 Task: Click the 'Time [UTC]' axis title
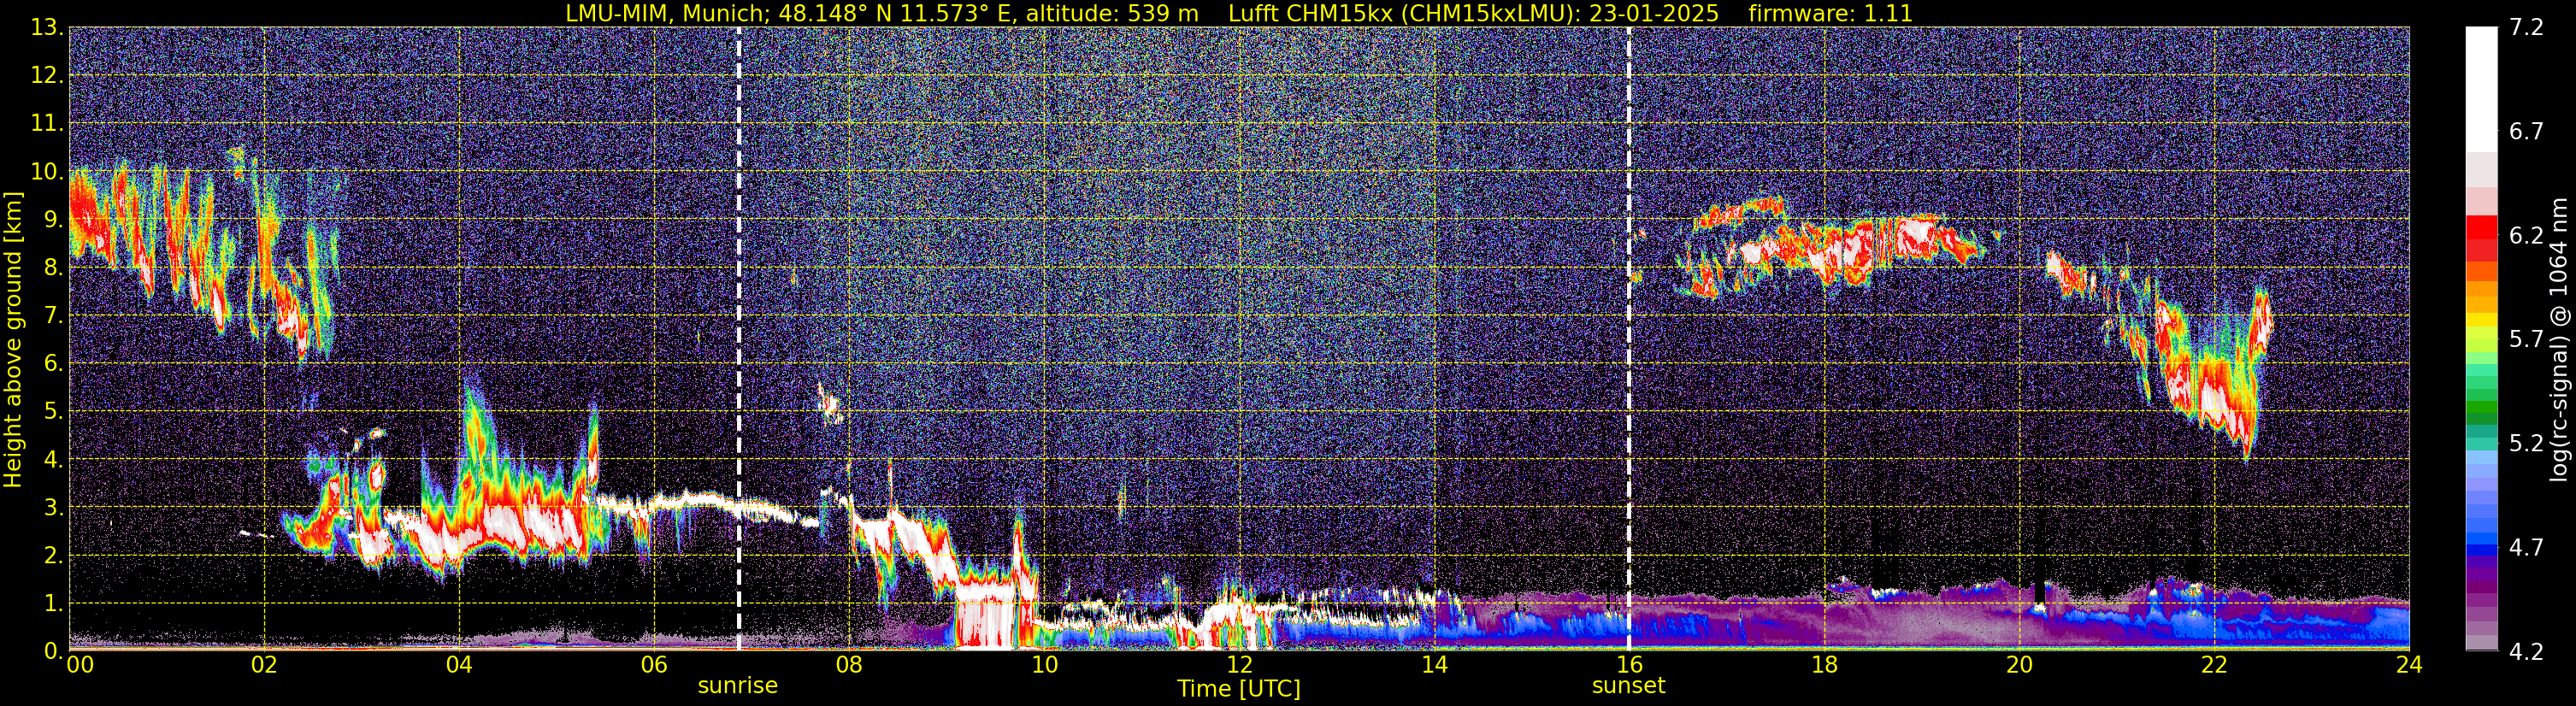click(1238, 689)
